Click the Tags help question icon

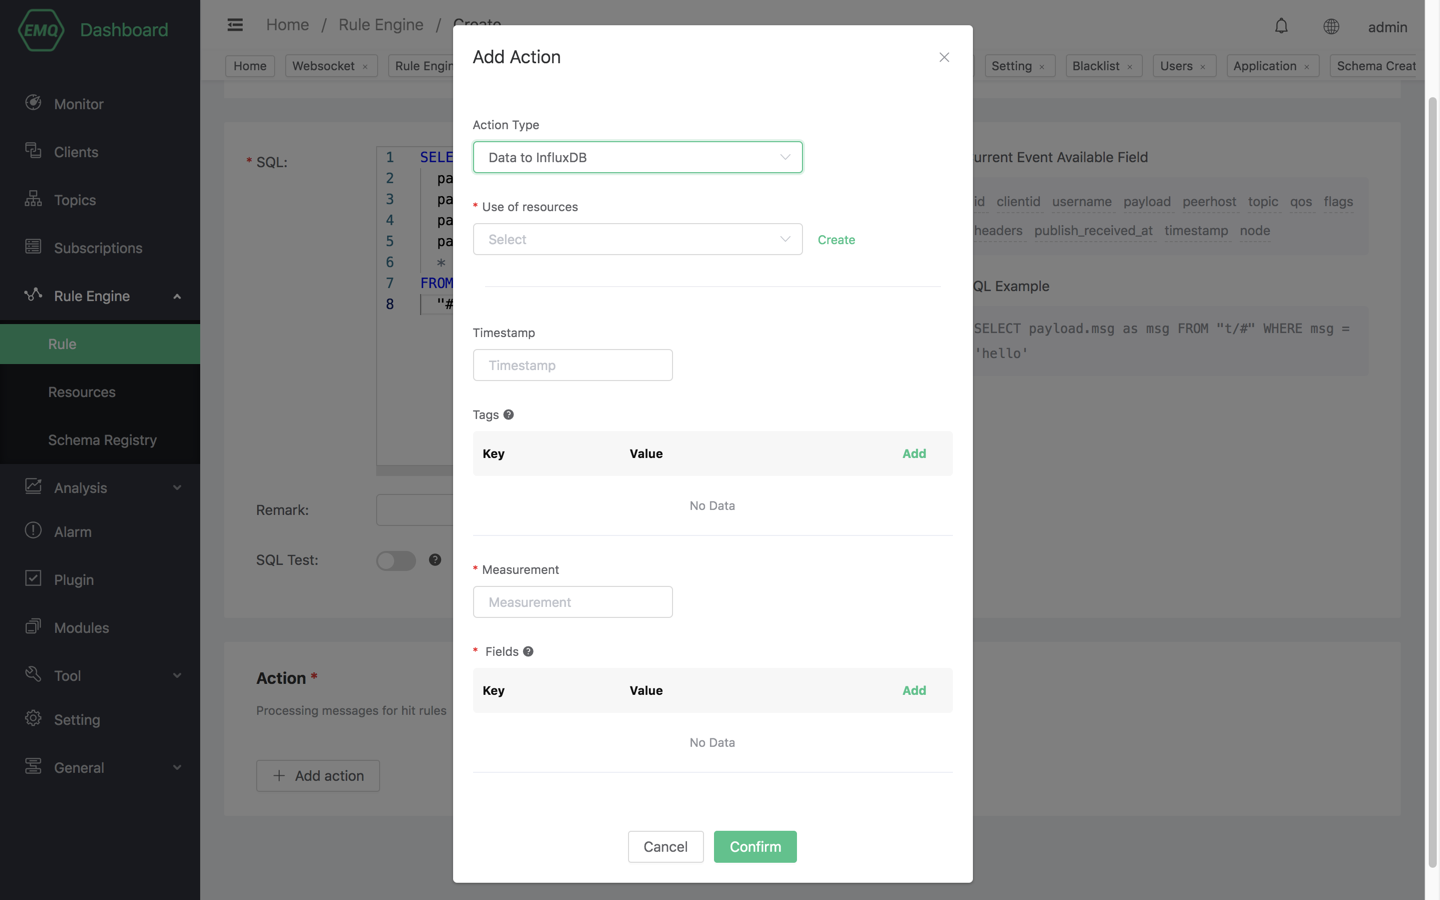coord(509,415)
